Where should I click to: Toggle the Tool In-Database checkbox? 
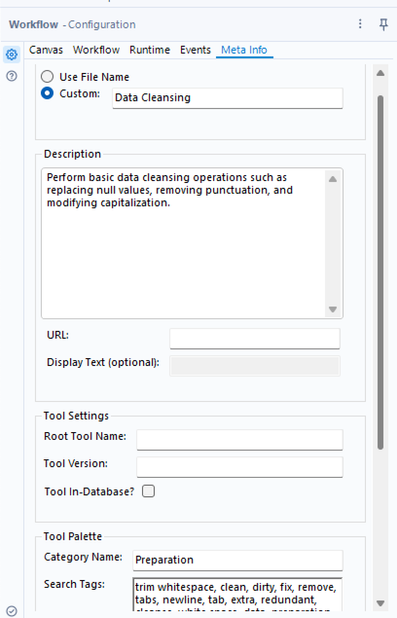(x=148, y=491)
